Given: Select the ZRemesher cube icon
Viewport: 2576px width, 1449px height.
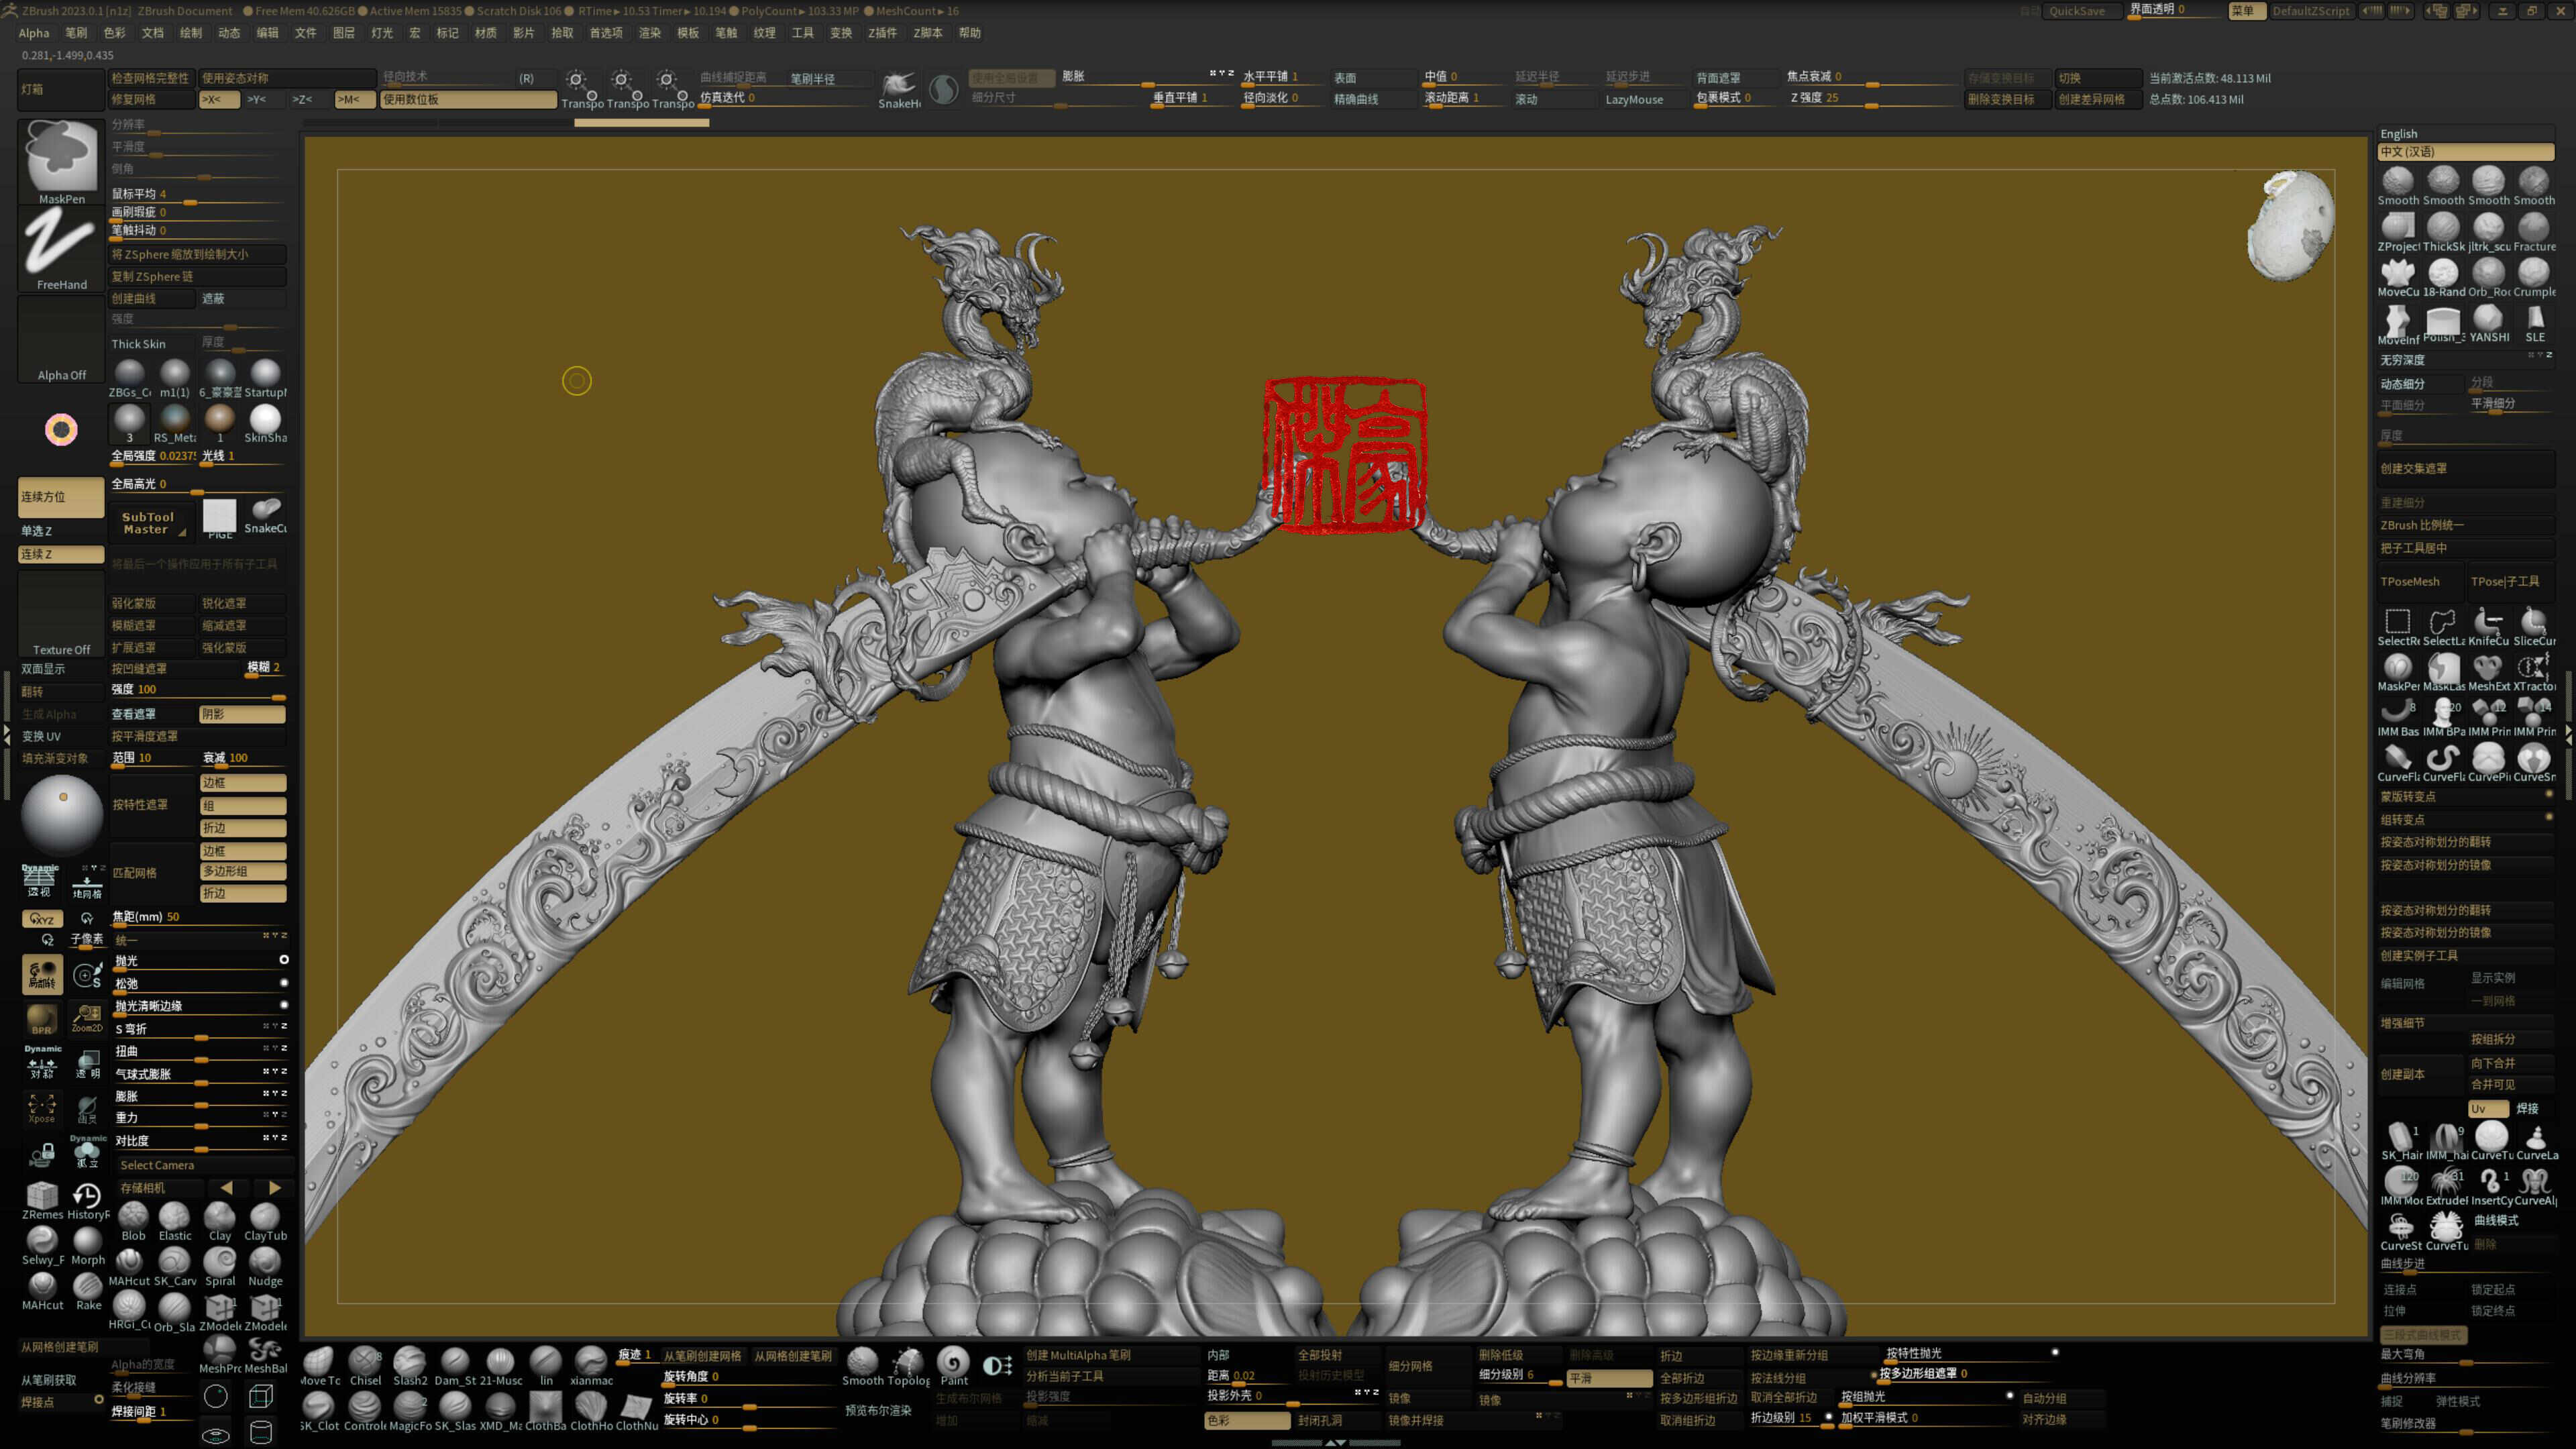Looking at the screenshot, I should tap(42, 1196).
